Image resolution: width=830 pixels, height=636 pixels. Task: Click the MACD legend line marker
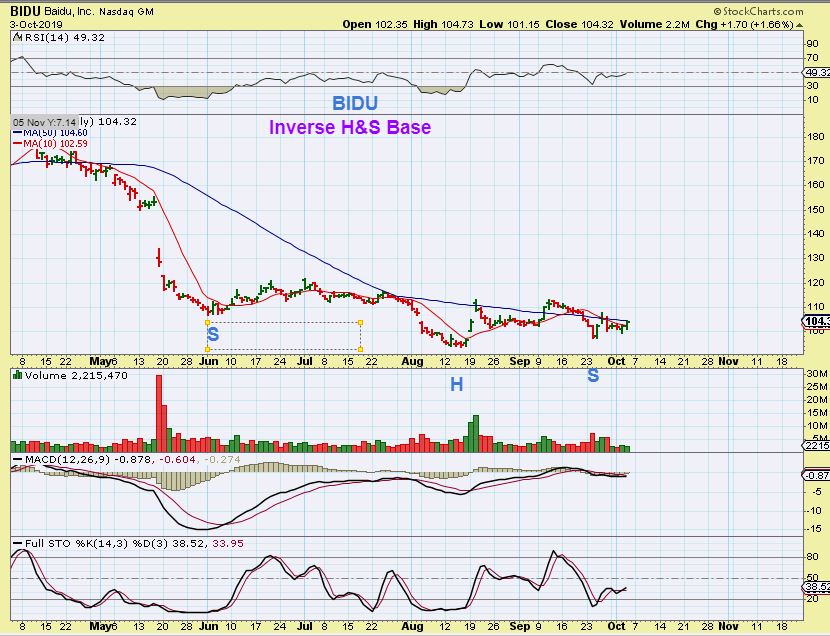pos(17,460)
